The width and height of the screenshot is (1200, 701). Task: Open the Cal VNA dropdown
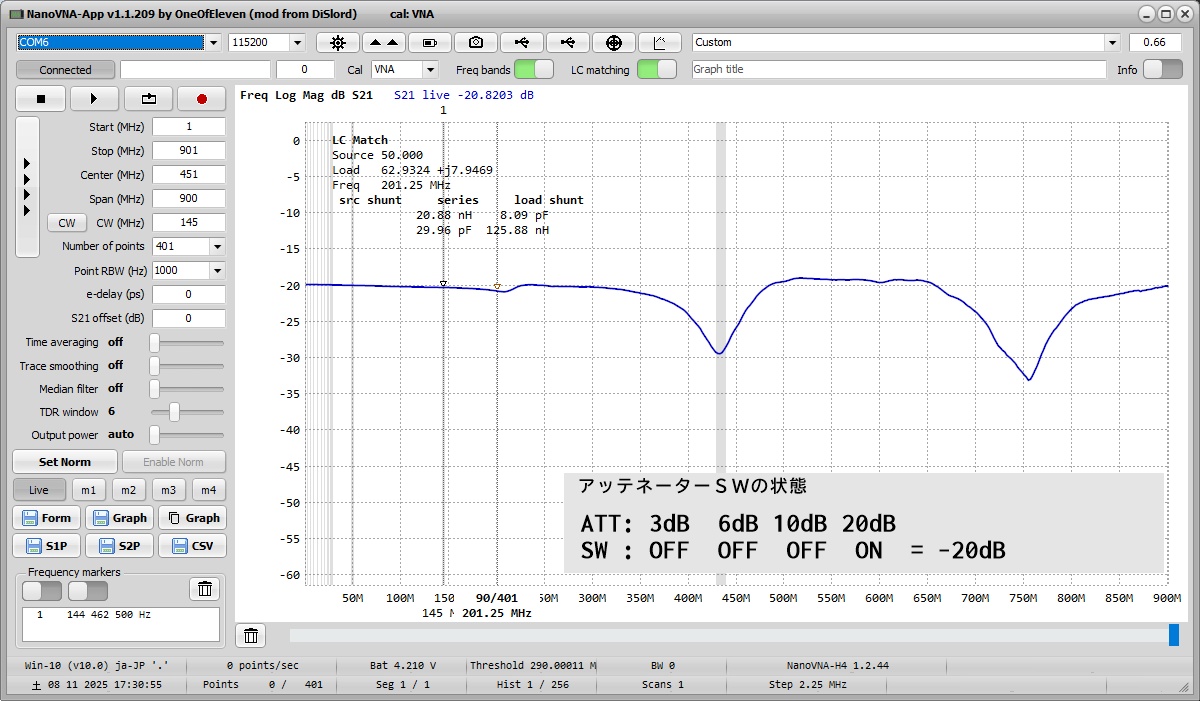[430, 70]
